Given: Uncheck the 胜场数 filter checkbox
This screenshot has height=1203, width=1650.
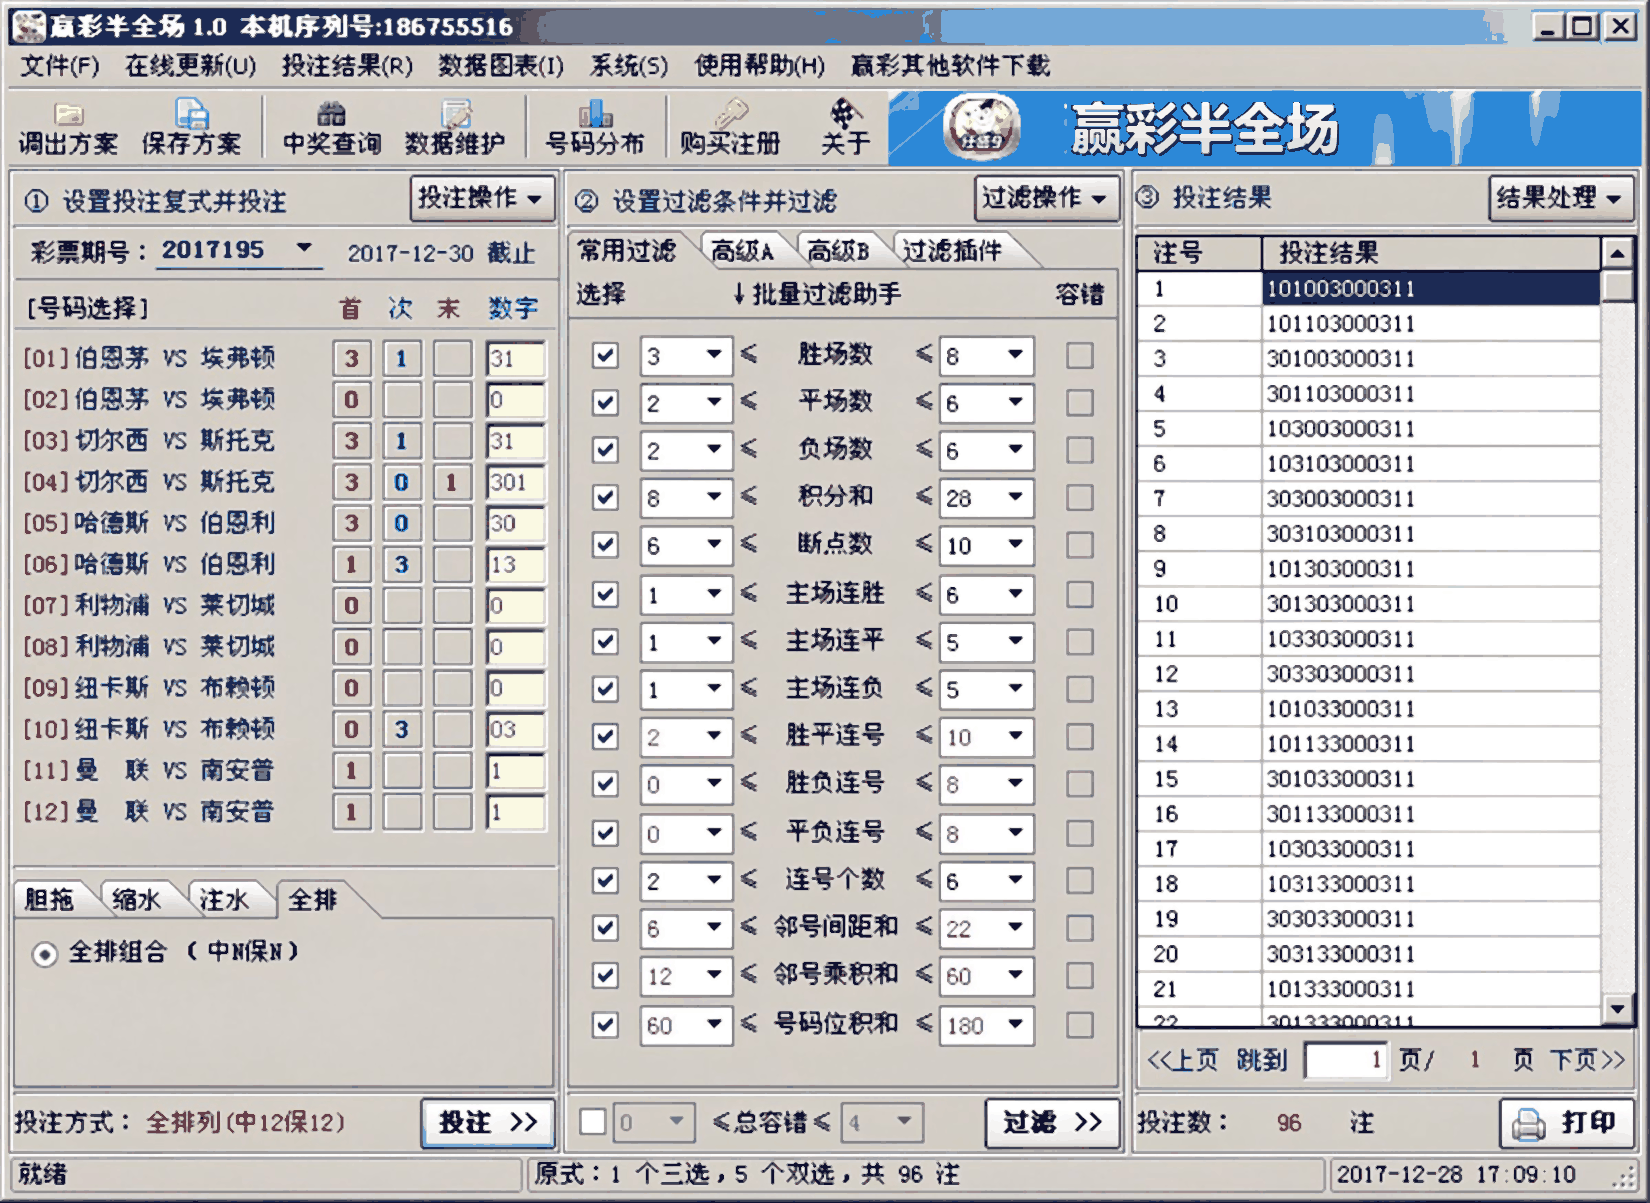Looking at the screenshot, I should (x=605, y=355).
